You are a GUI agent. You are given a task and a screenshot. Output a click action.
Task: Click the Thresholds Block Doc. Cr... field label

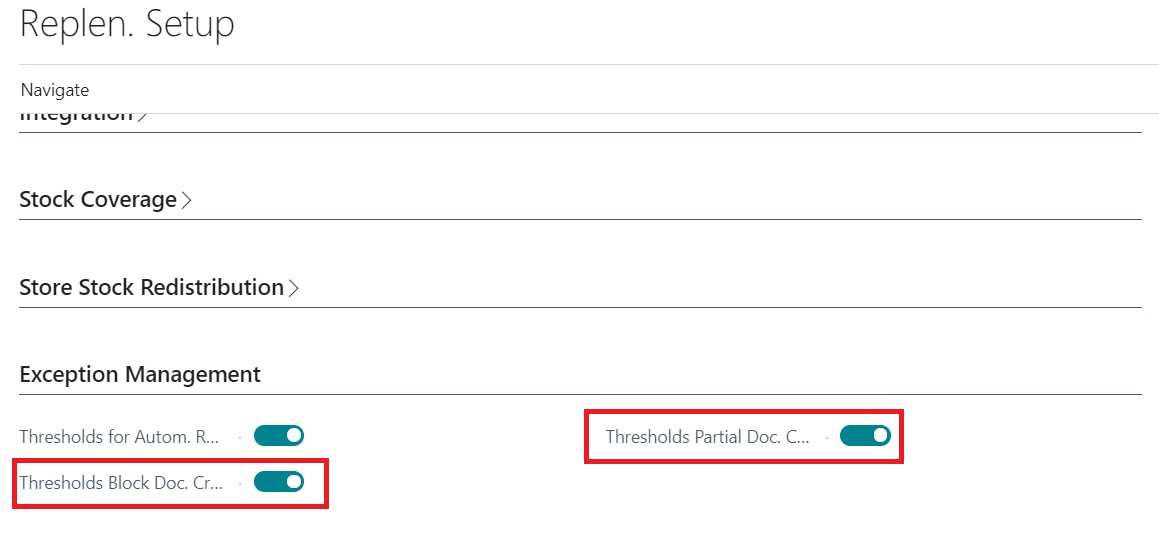pyautogui.click(x=120, y=483)
